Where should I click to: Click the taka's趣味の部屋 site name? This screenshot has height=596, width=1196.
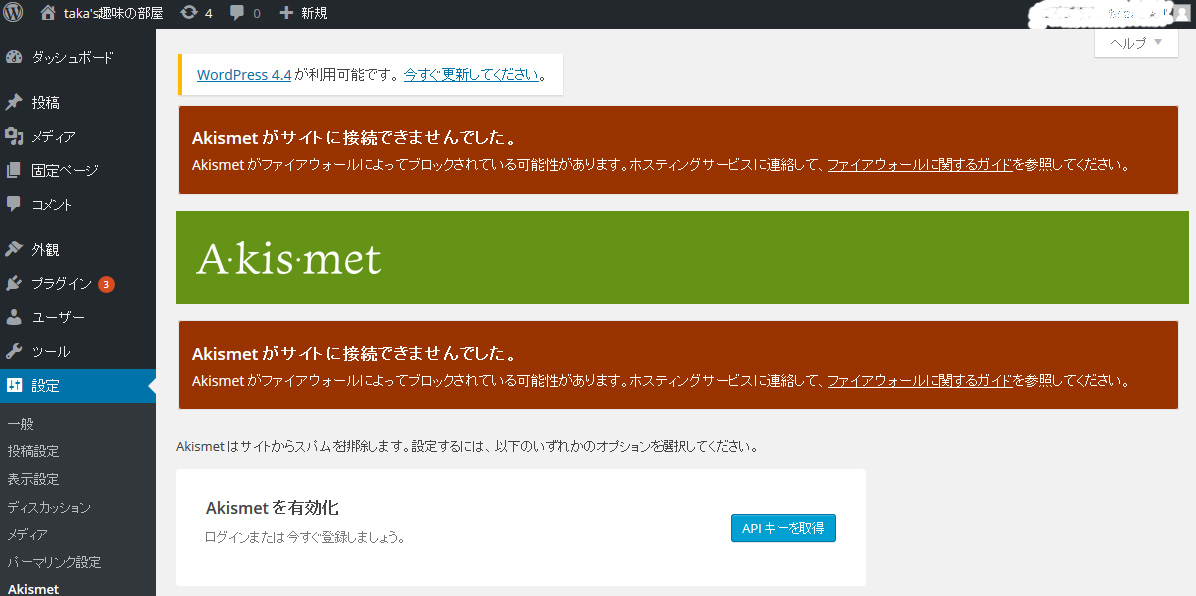[114, 13]
